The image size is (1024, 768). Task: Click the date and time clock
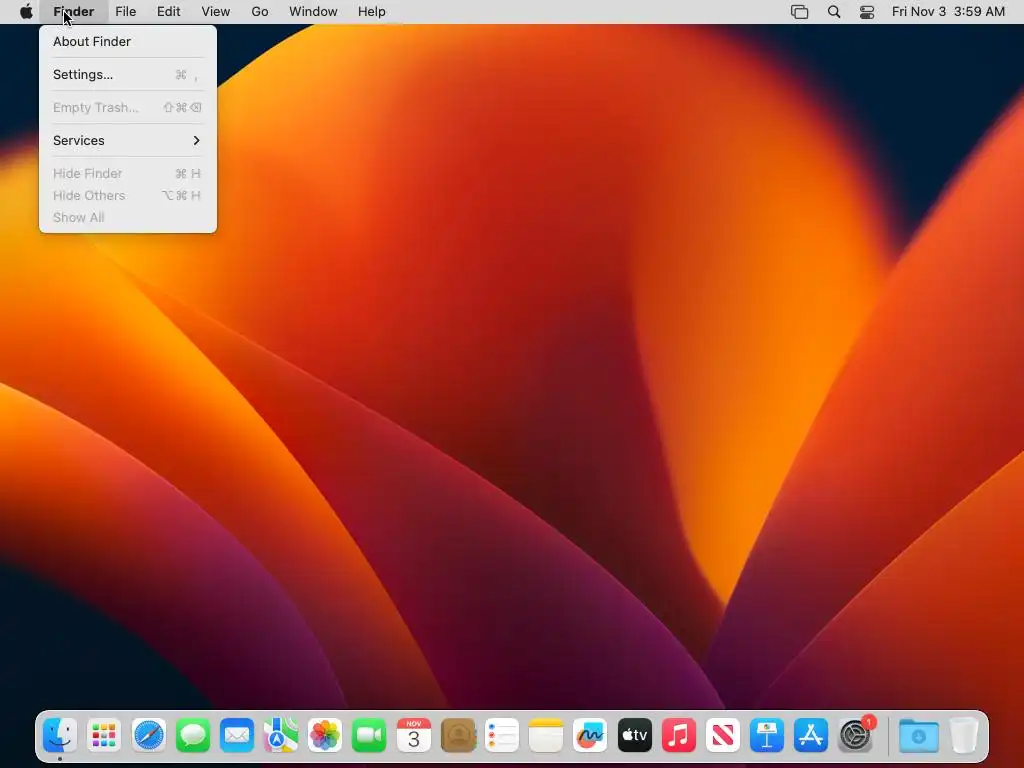pos(948,12)
